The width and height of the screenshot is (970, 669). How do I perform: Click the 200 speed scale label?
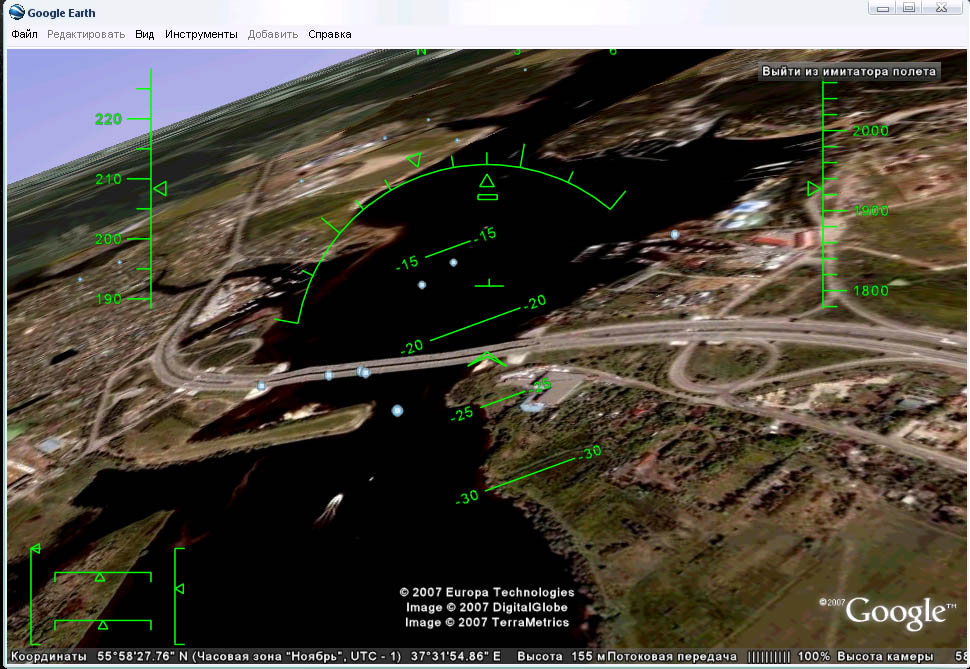108,239
